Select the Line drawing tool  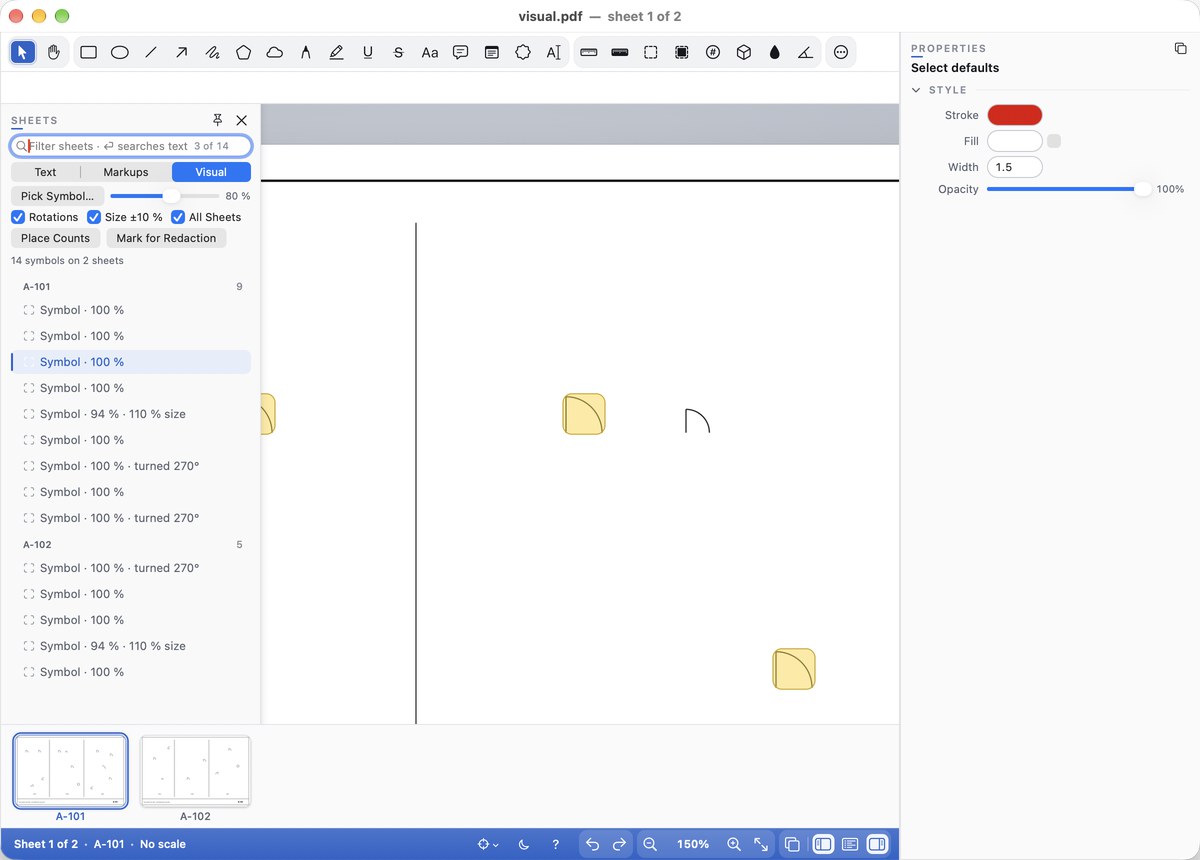pyautogui.click(x=150, y=53)
